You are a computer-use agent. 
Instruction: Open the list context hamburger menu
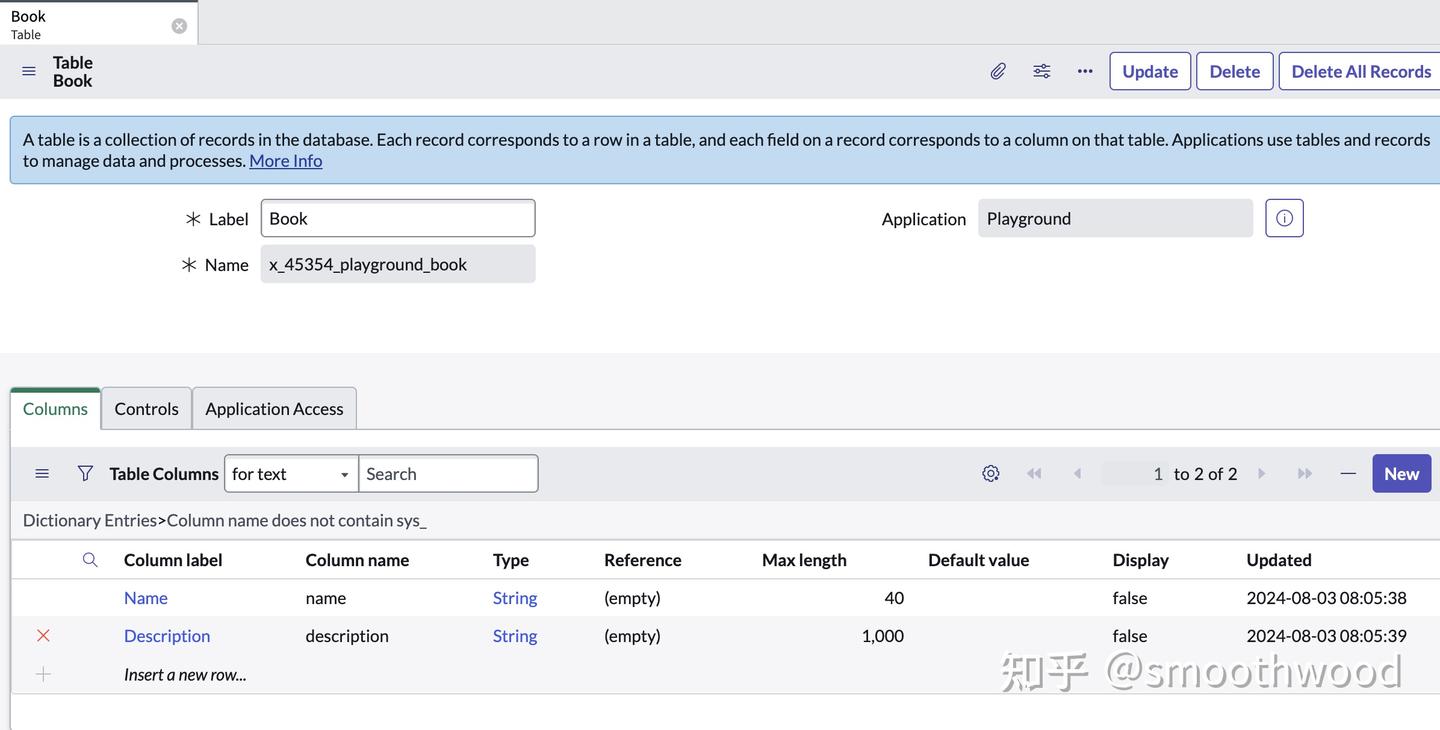41,471
